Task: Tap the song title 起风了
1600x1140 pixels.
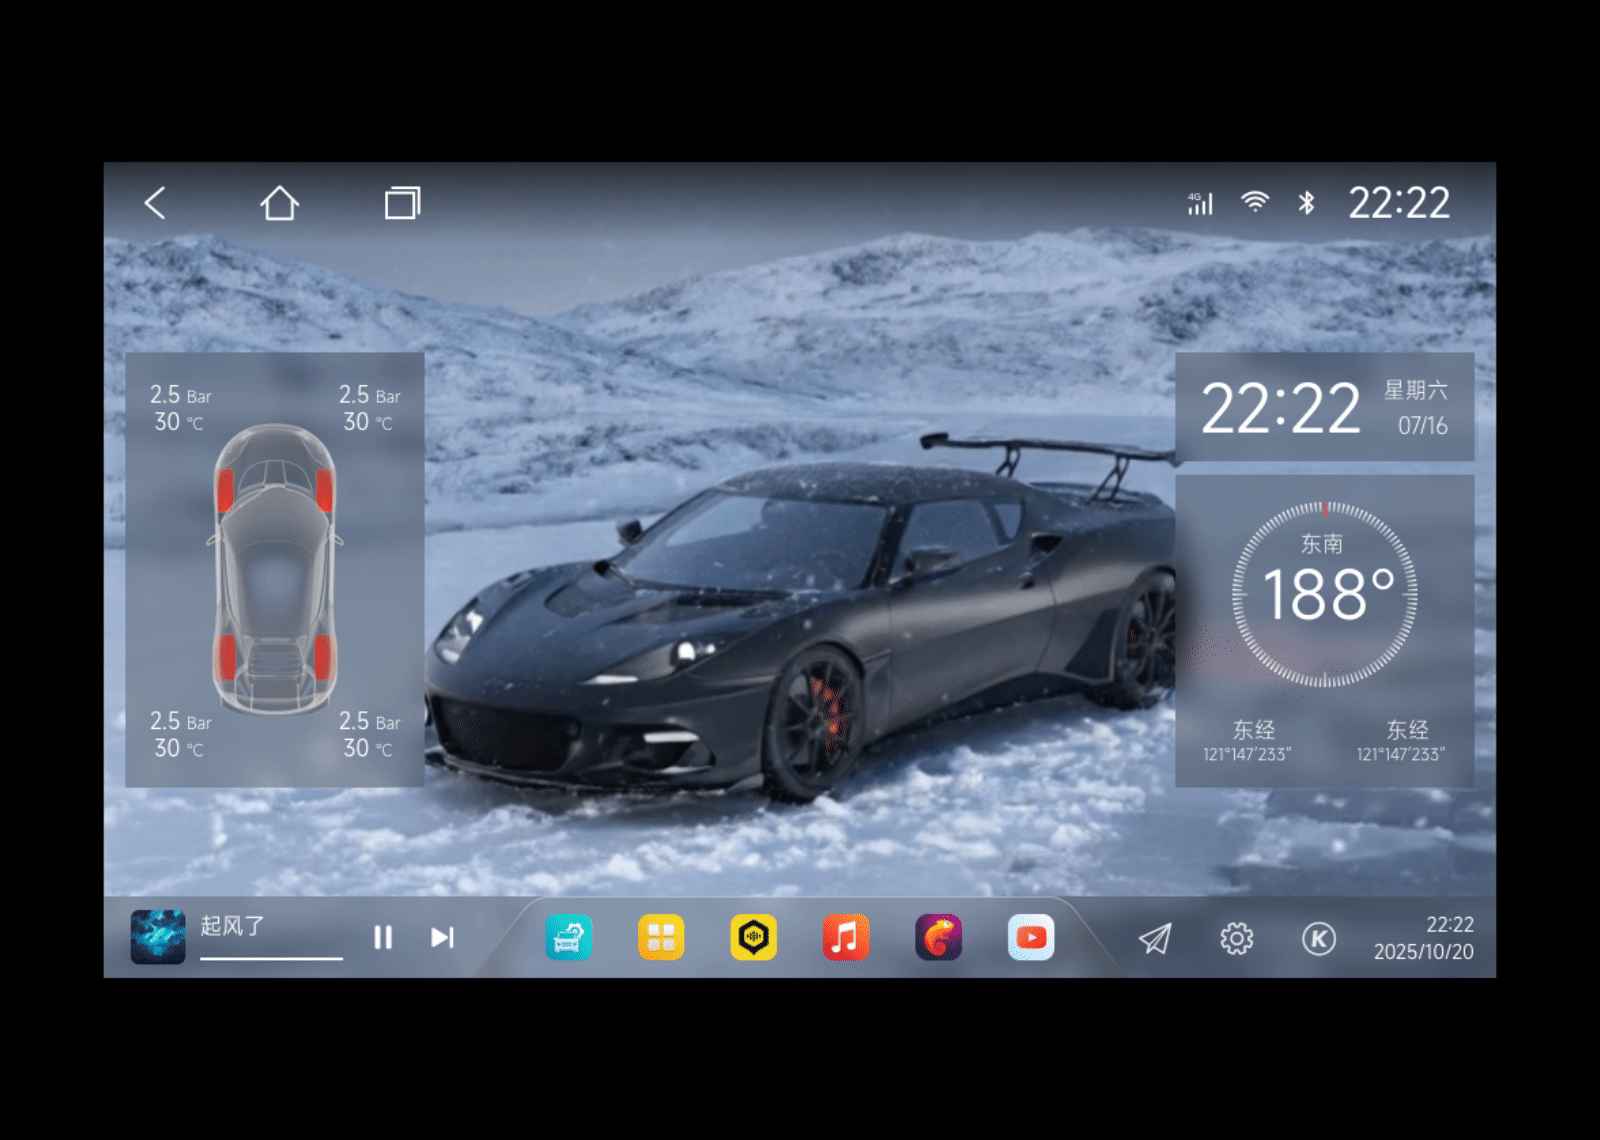Action: (232, 926)
